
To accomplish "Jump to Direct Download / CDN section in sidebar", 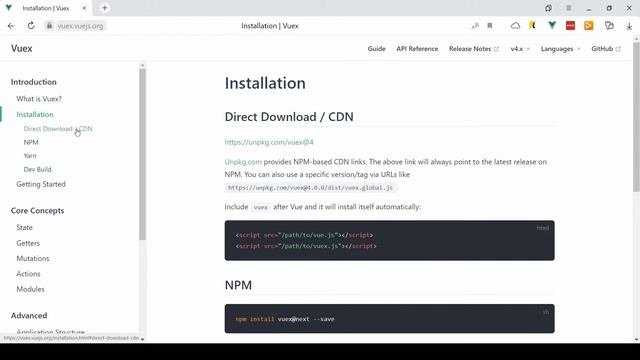I will (x=58, y=129).
